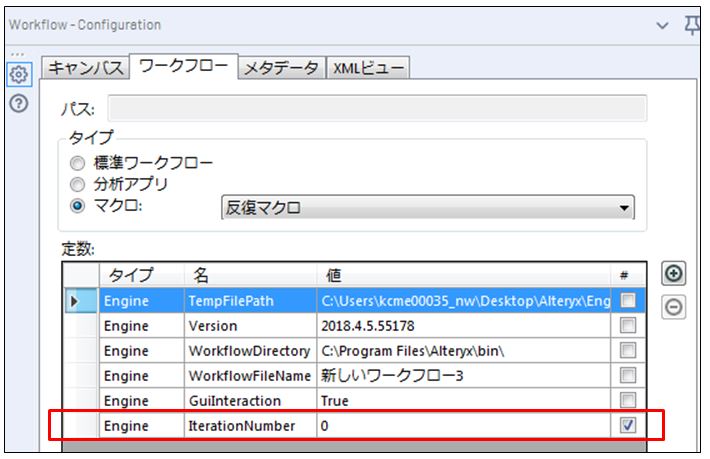The height and width of the screenshot is (459, 710).
Task: Expand the Configuration panel chevron menu
Action: pyautogui.click(x=661, y=25)
